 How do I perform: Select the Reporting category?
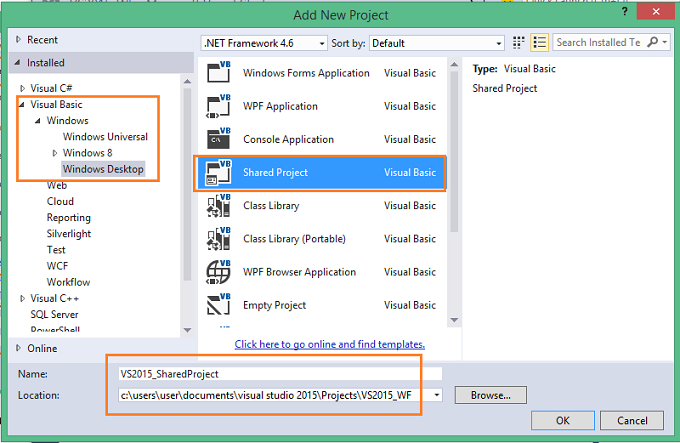[x=69, y=218]
